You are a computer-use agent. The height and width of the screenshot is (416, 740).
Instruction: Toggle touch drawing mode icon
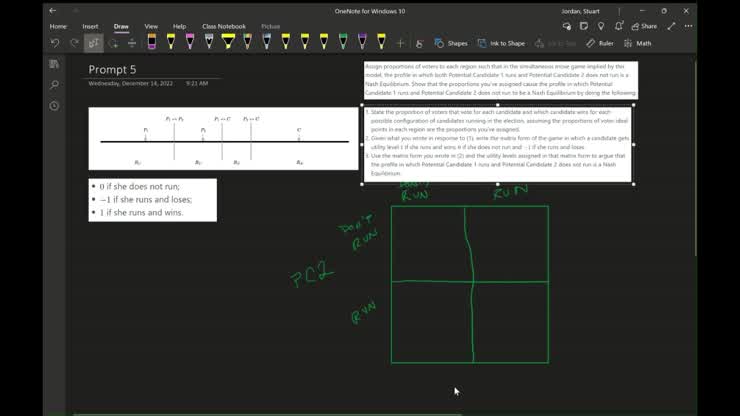[419, 43]
